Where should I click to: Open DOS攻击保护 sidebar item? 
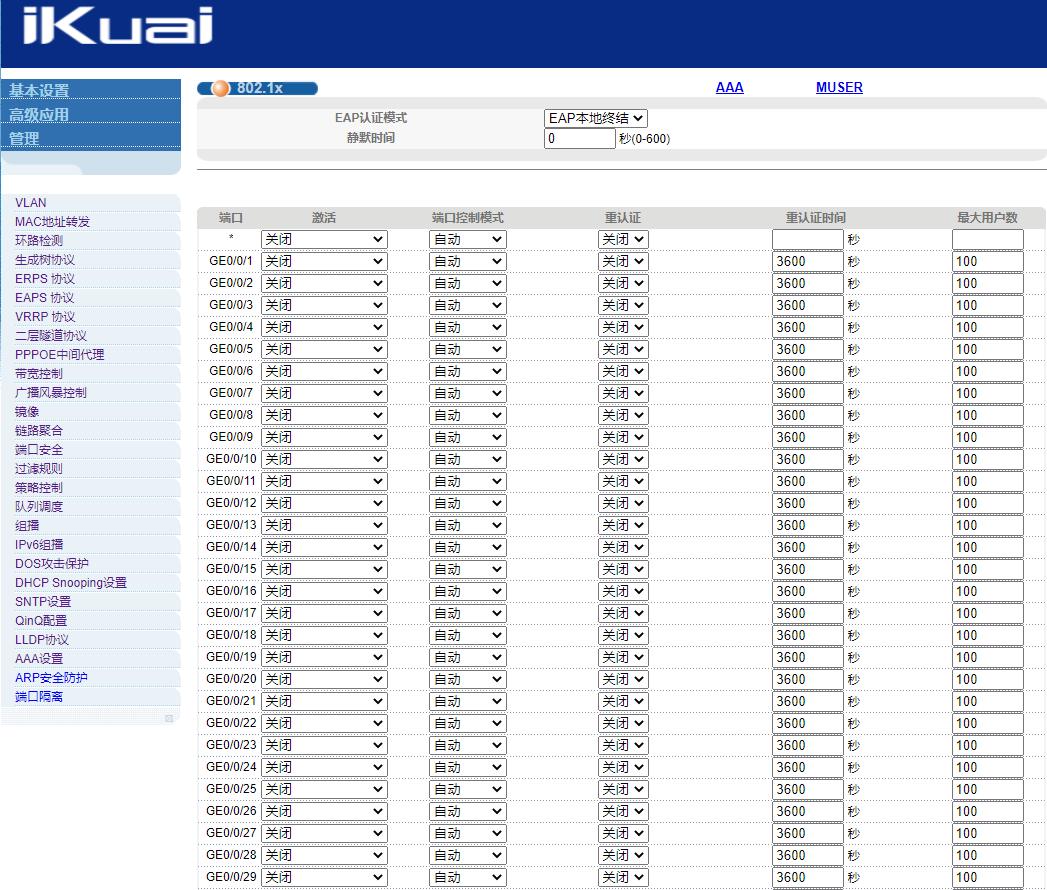tap(51, 564)
